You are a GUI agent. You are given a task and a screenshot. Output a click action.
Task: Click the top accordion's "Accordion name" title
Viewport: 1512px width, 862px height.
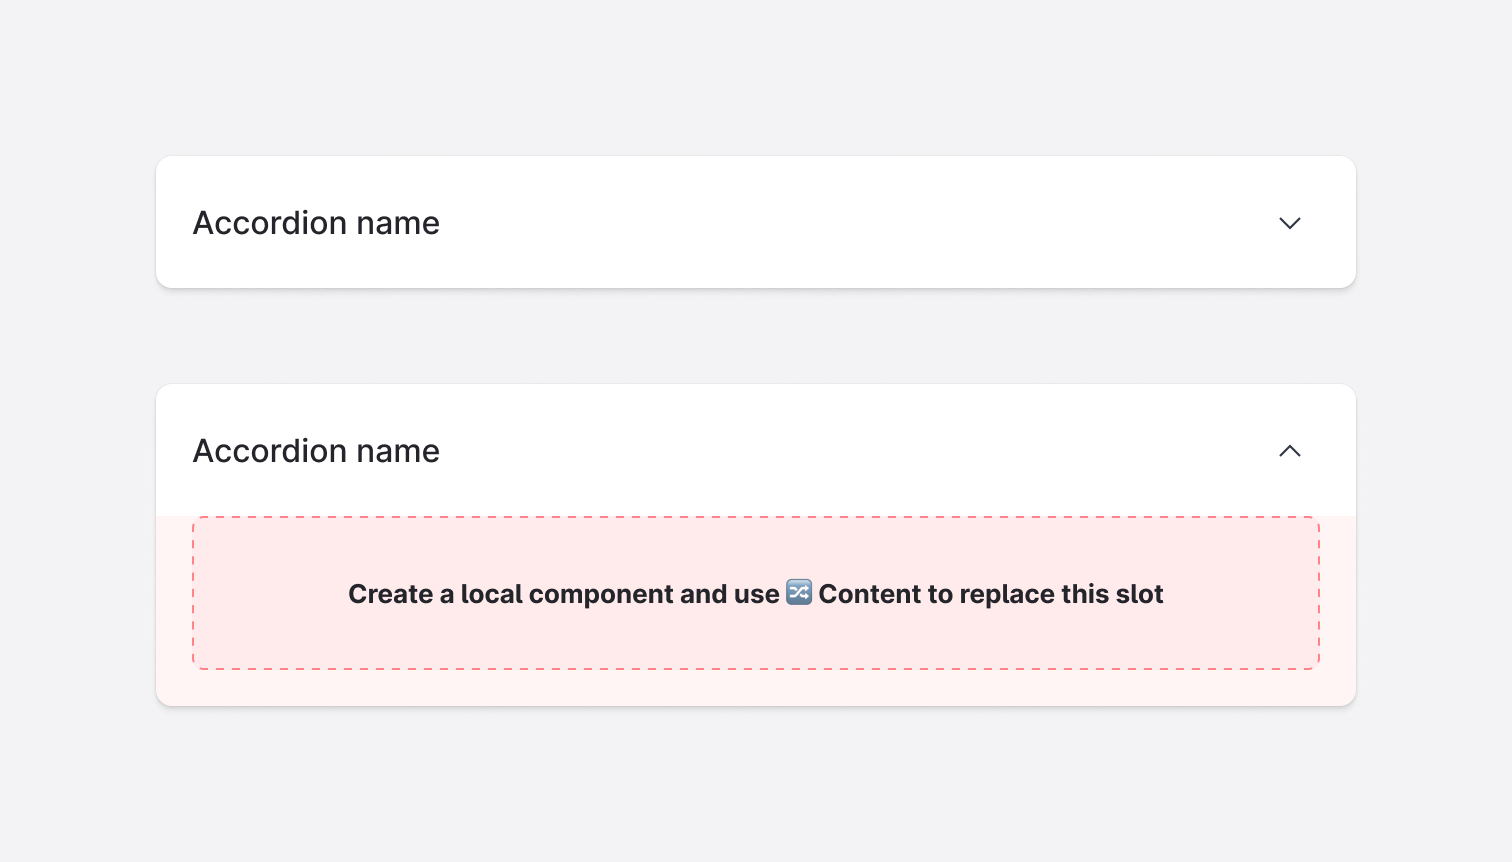(x=316, y=223)
